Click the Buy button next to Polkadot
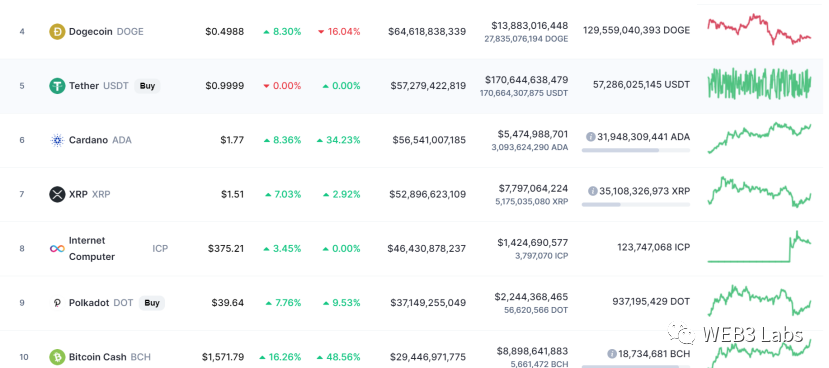This screenshot has height=368, width=829. pos(152,303)
